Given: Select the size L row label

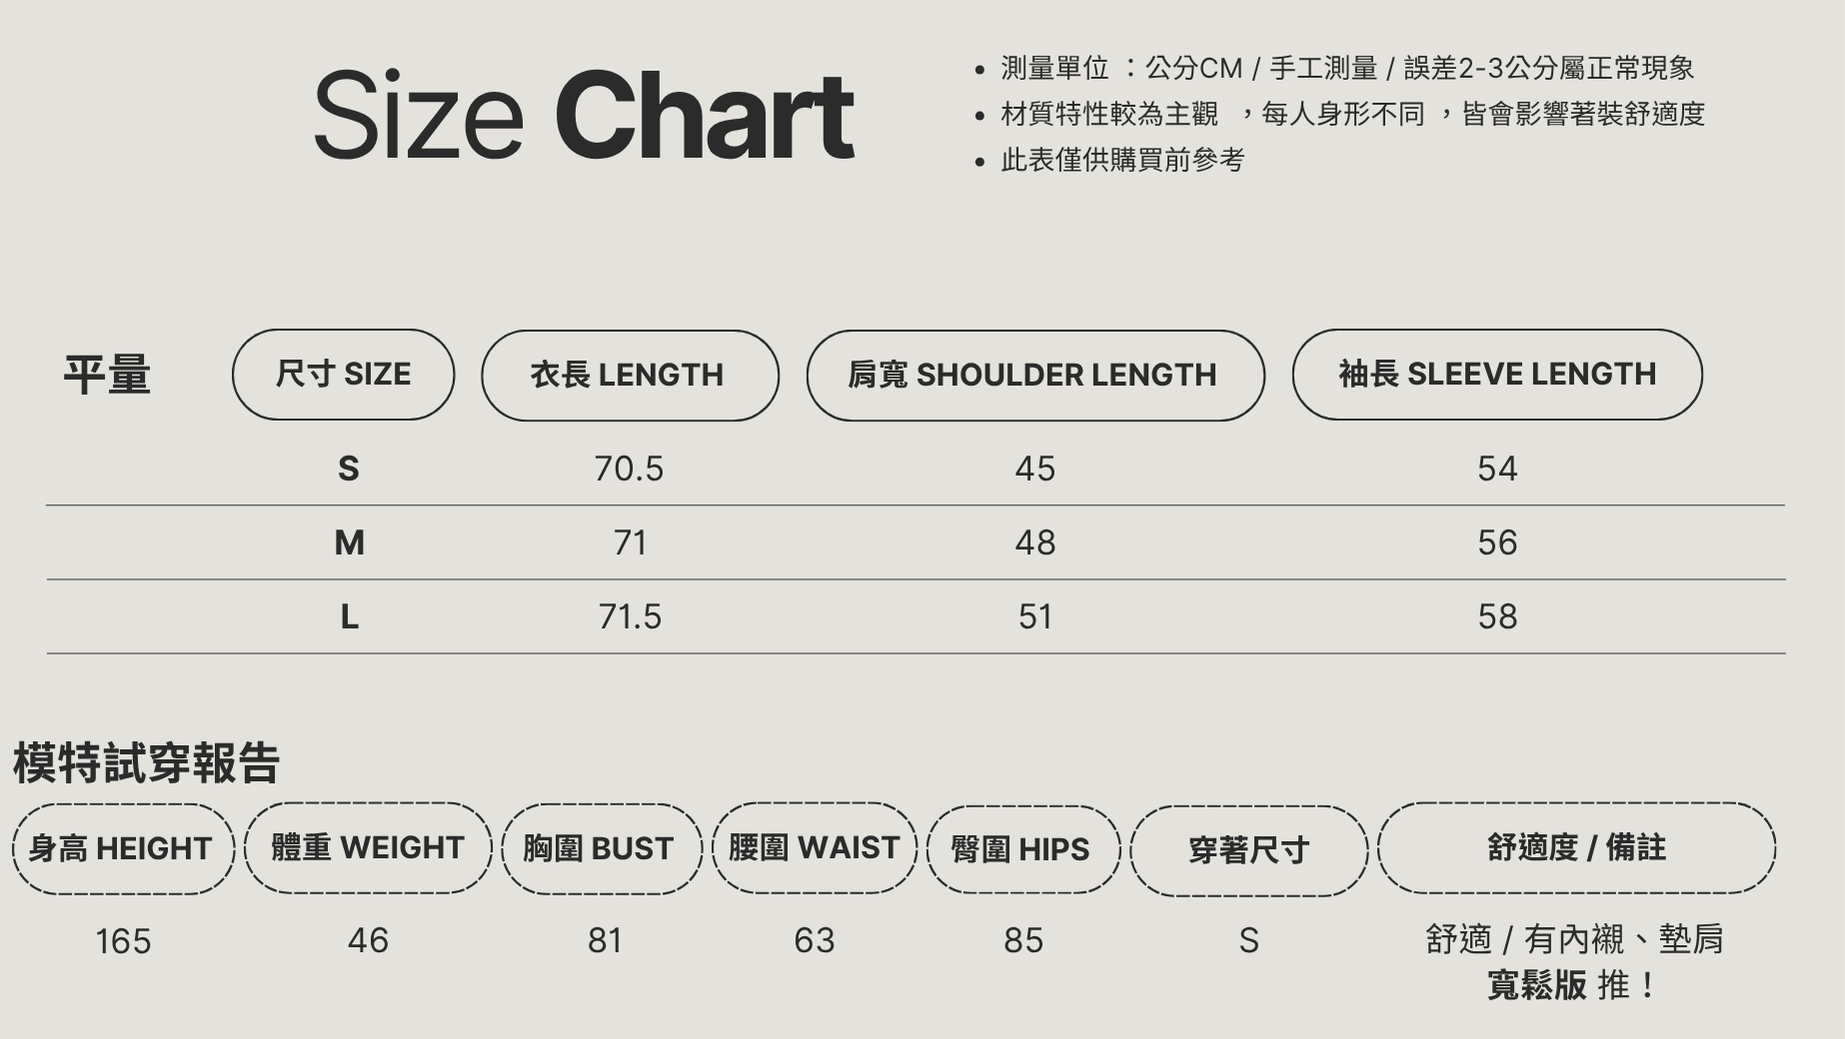Looking at the screenshot, I should (349, 617).
